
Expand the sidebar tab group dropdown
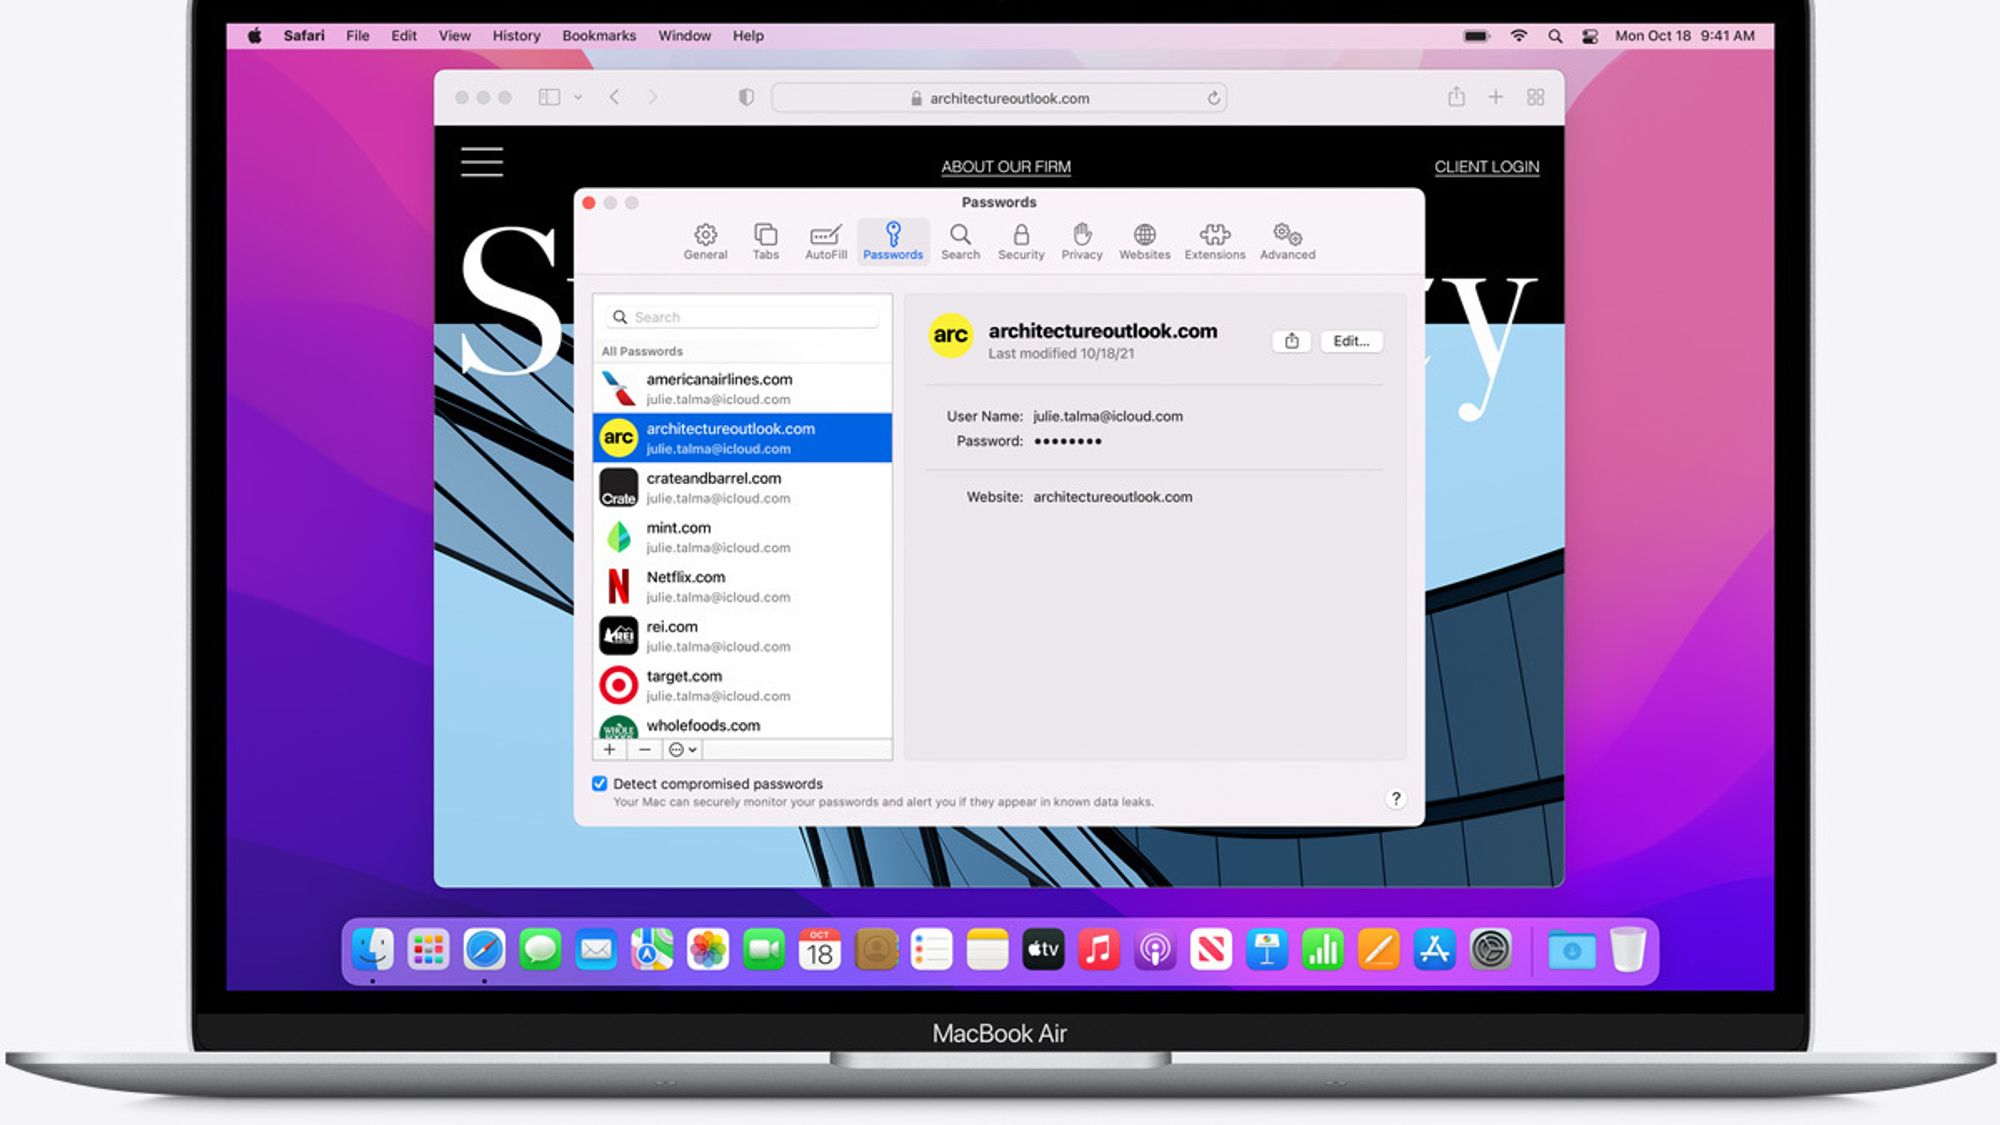578,98
